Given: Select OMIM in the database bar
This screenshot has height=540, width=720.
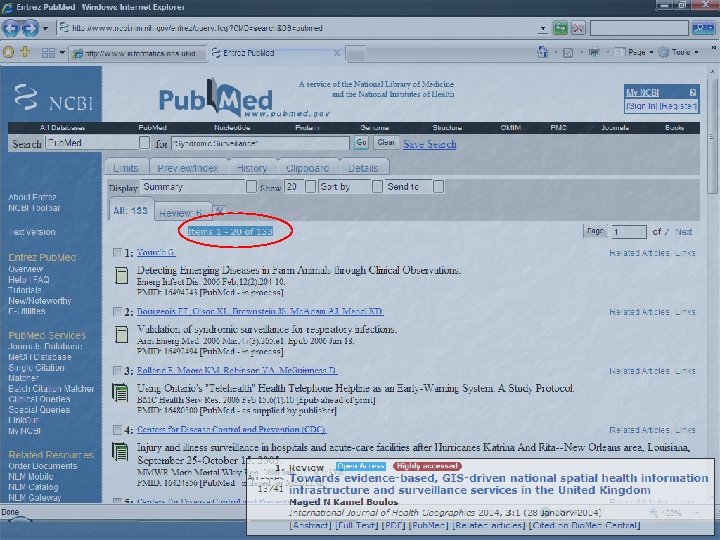Looking at the screenshot, I should click(x=511, y=128).
